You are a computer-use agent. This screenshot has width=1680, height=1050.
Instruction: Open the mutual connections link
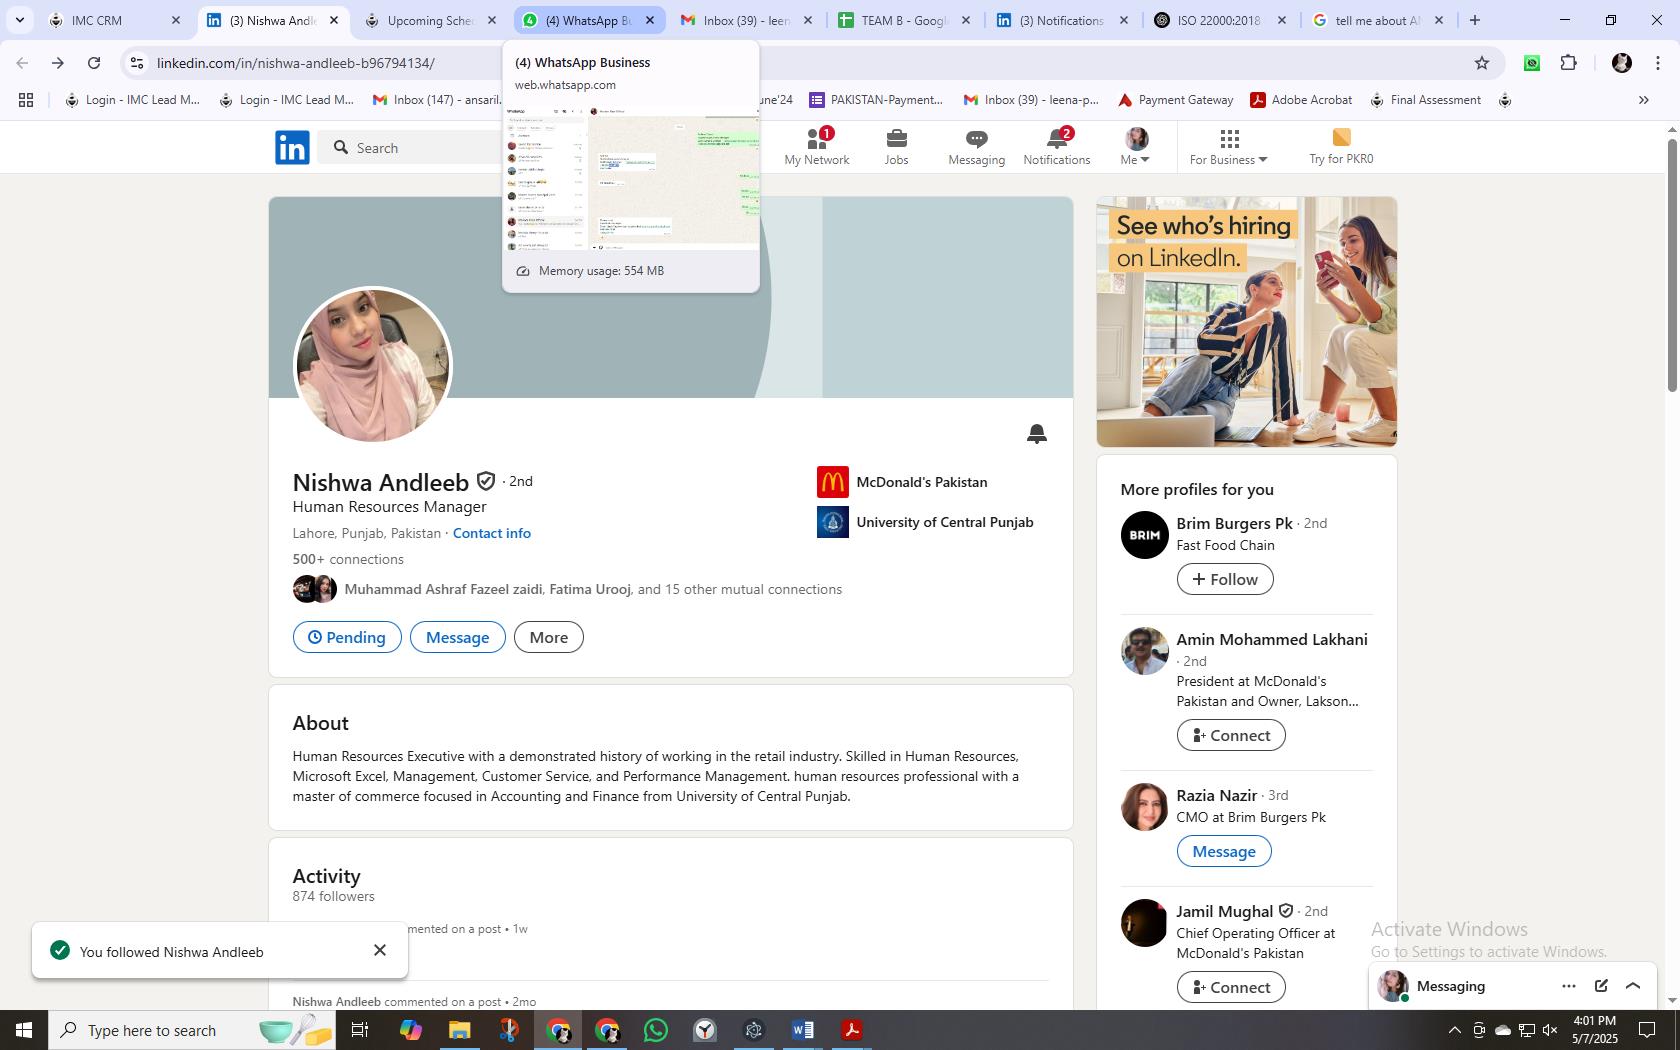pos(593,589)
